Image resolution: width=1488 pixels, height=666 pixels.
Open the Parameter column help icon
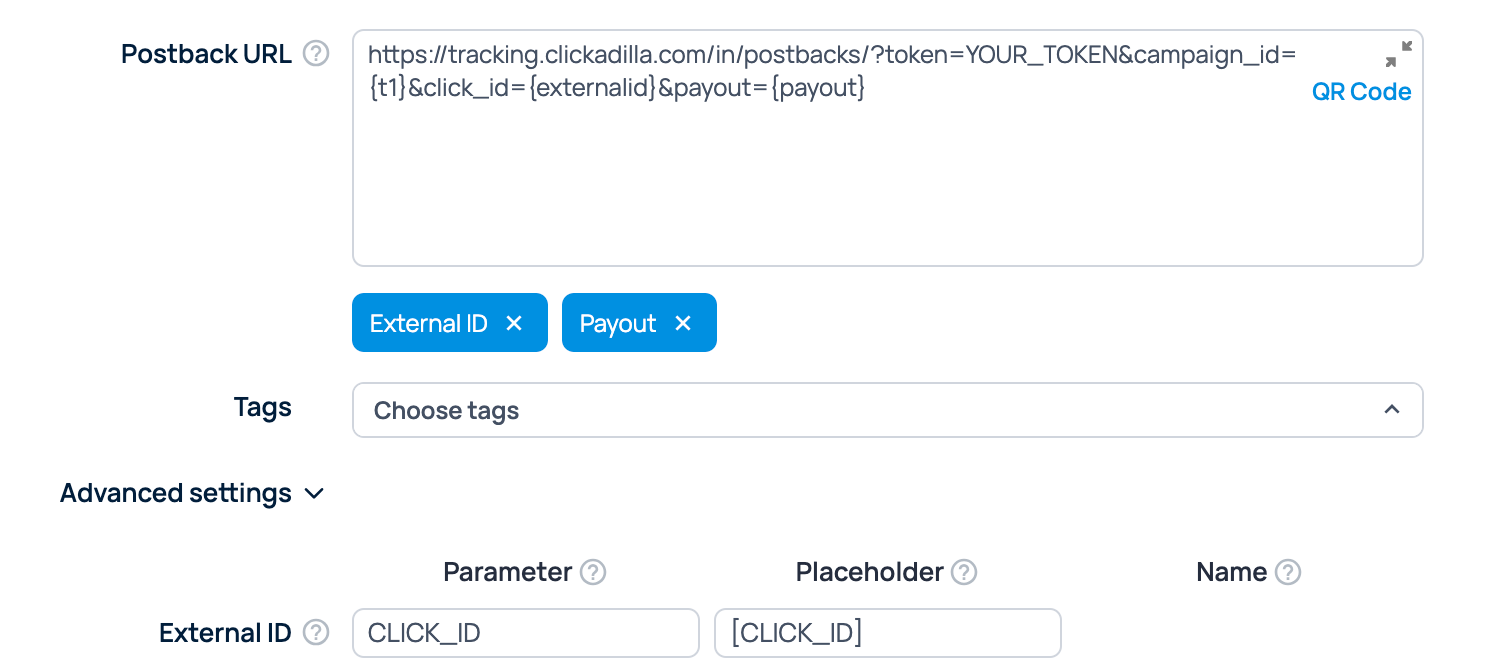point(593,571)
